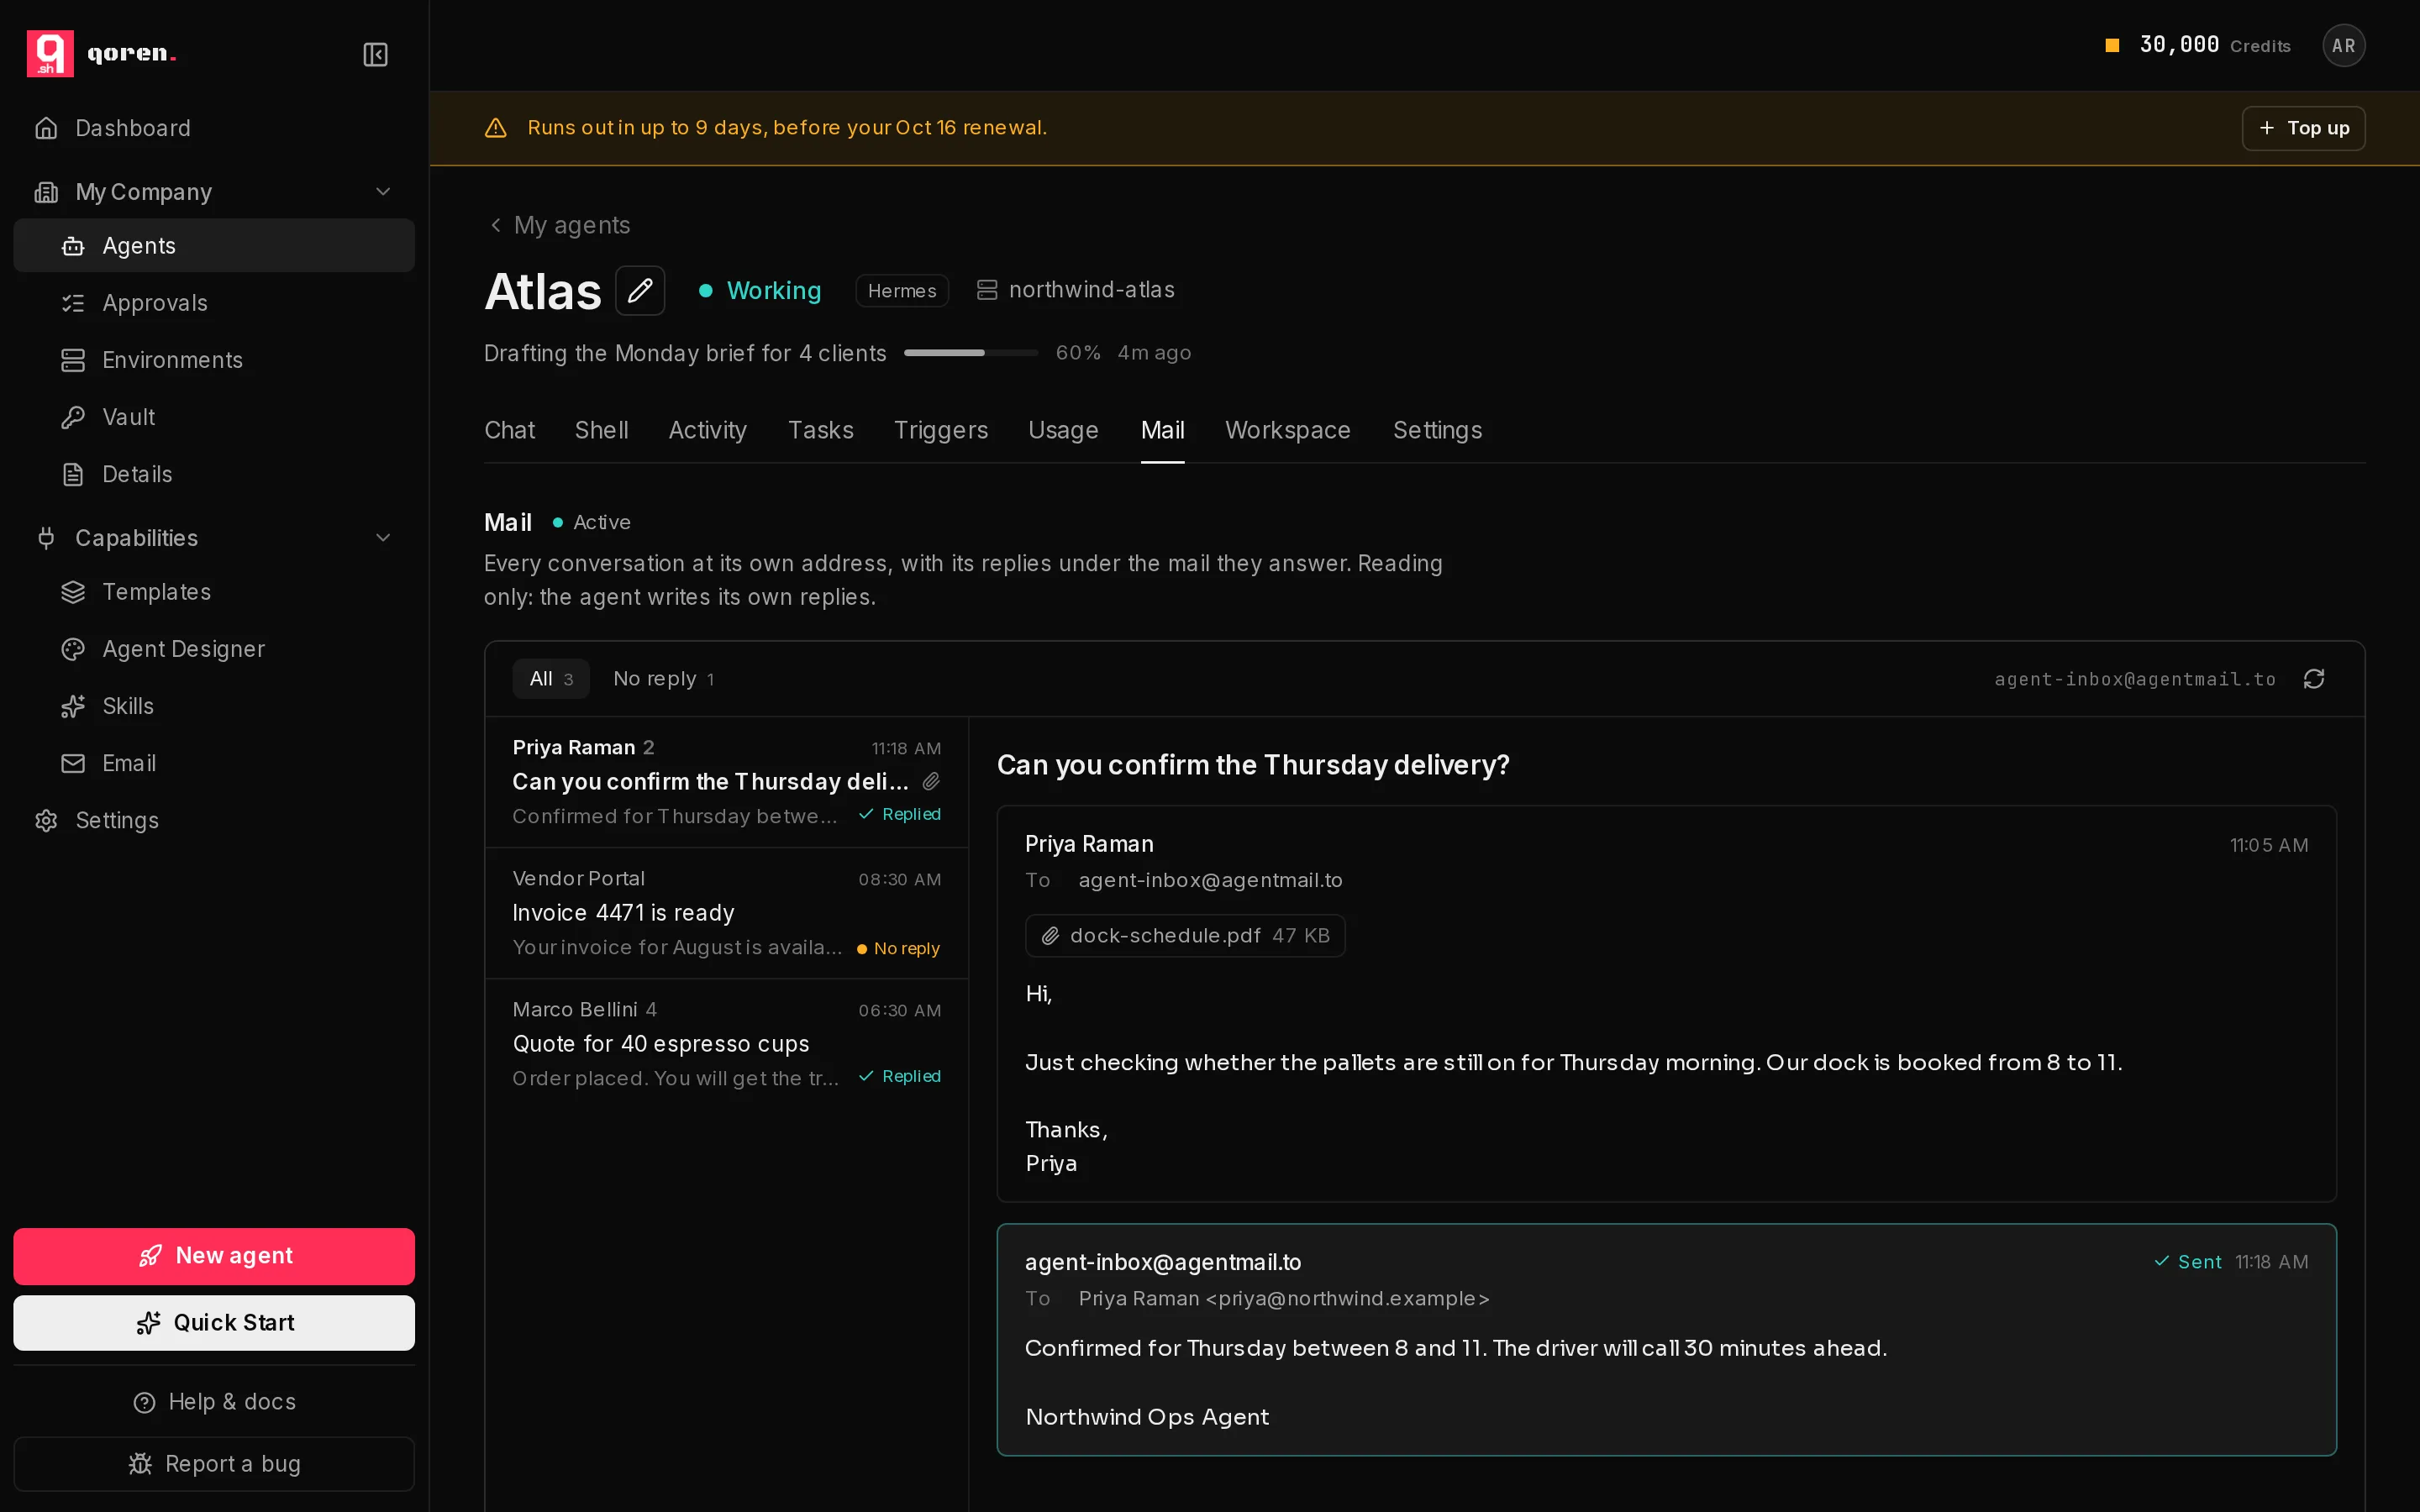Create a New agent
The height and width of the screenshot is (1512, 2420).
pyautogui.click(x=214, y=1256)
